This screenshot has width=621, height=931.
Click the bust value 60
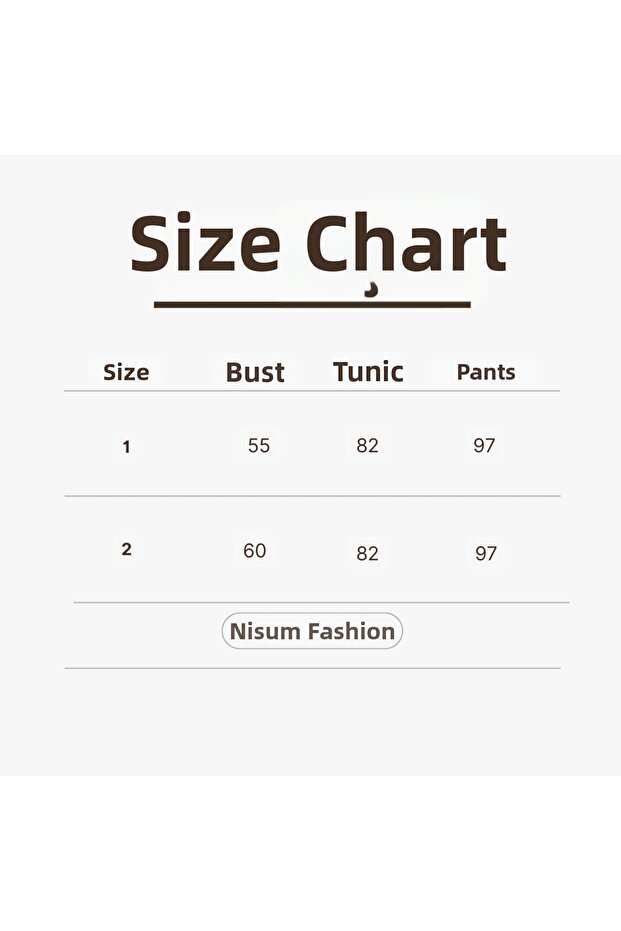pyautogui.click(x=255, y=551)
